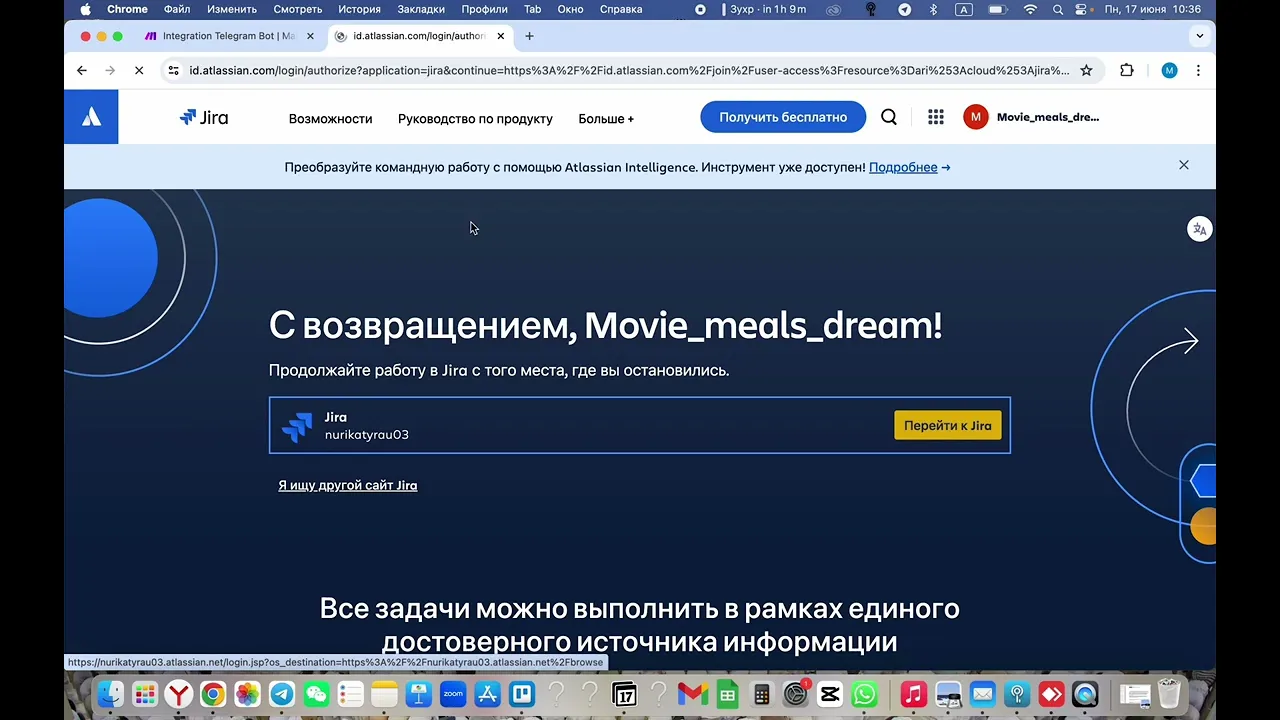Click the battery status icon
Screen dimensions: 1280x720
coord(997,9)
